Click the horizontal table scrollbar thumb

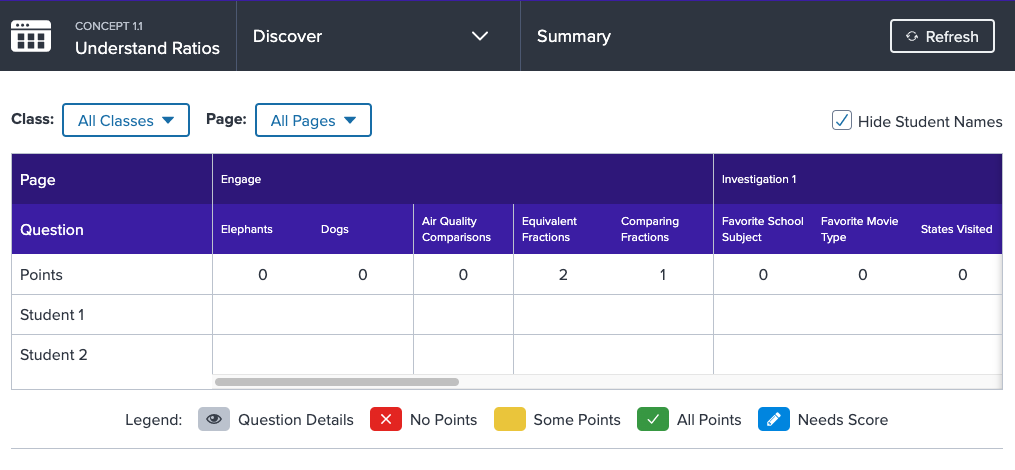point(337,382)
